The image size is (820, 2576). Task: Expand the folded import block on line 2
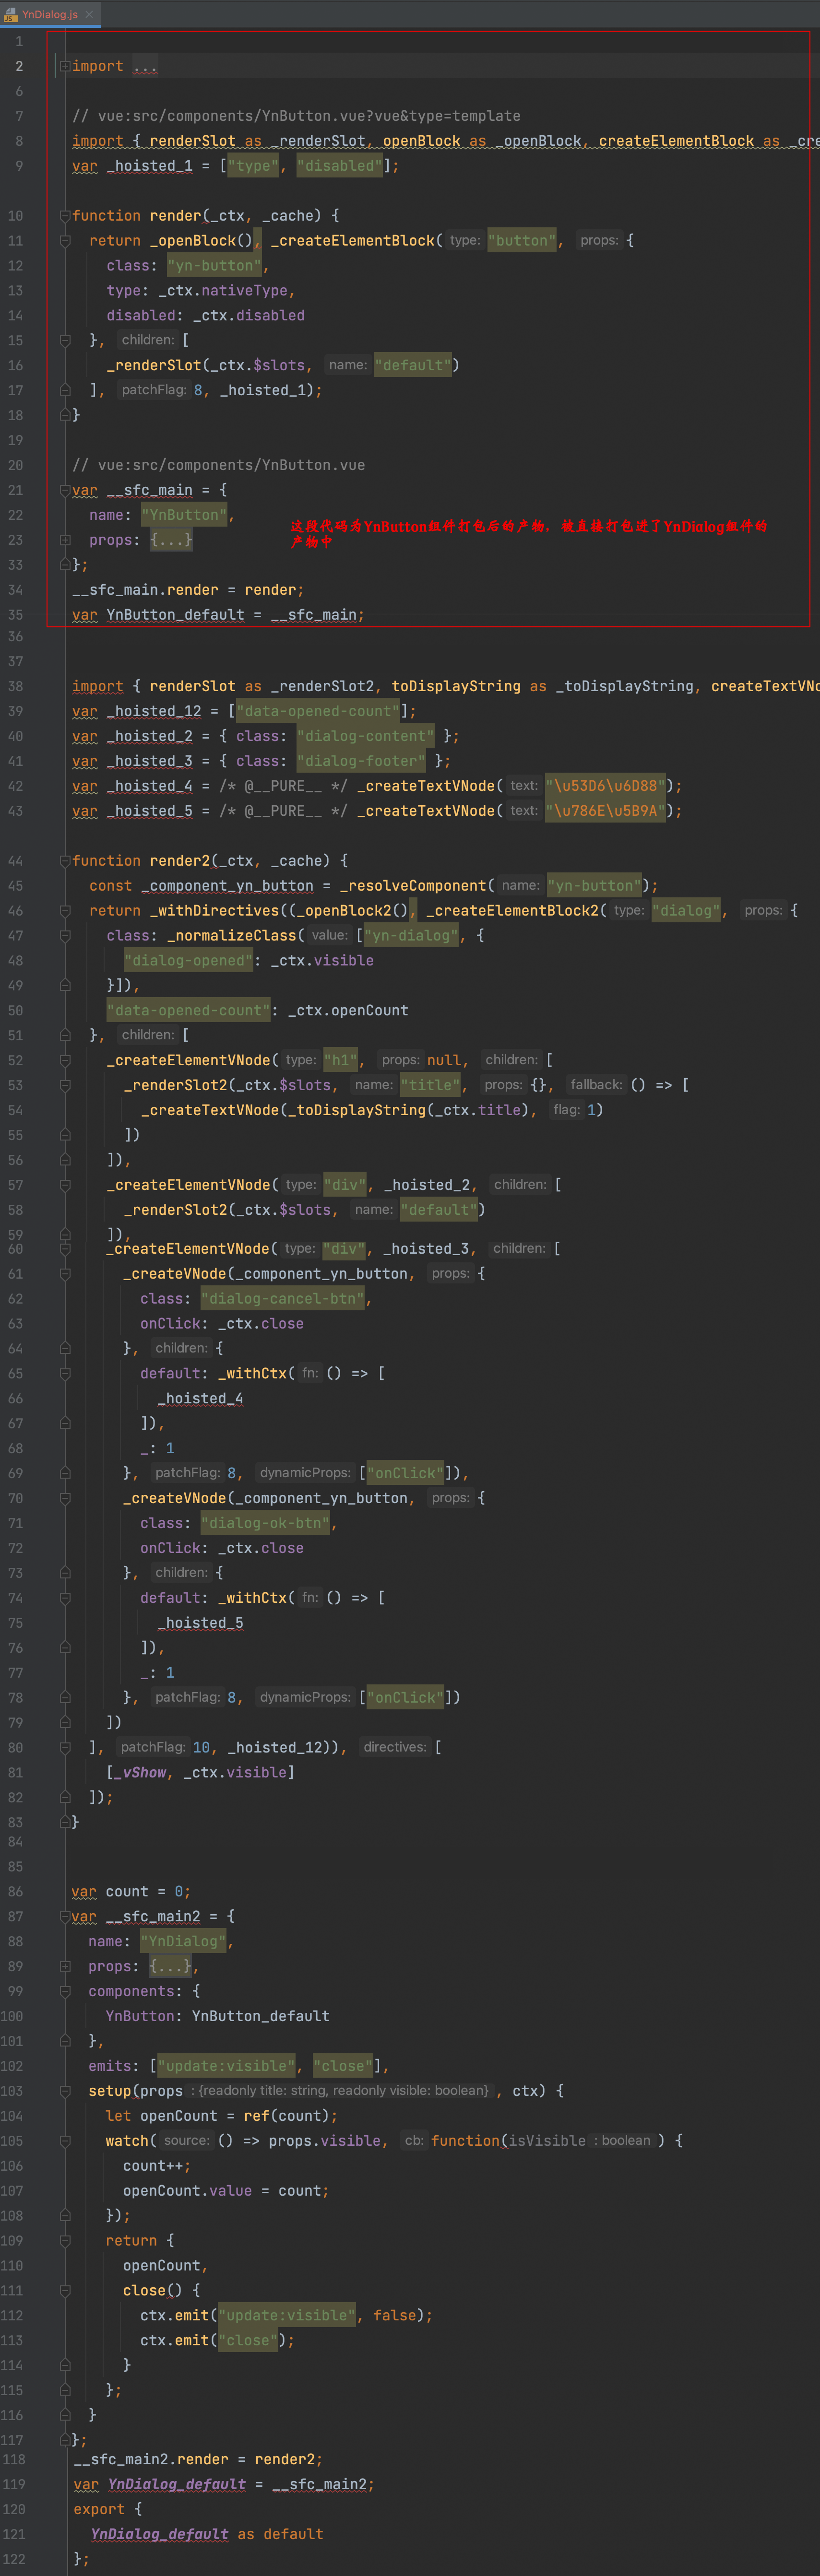[x=65, y=66]
